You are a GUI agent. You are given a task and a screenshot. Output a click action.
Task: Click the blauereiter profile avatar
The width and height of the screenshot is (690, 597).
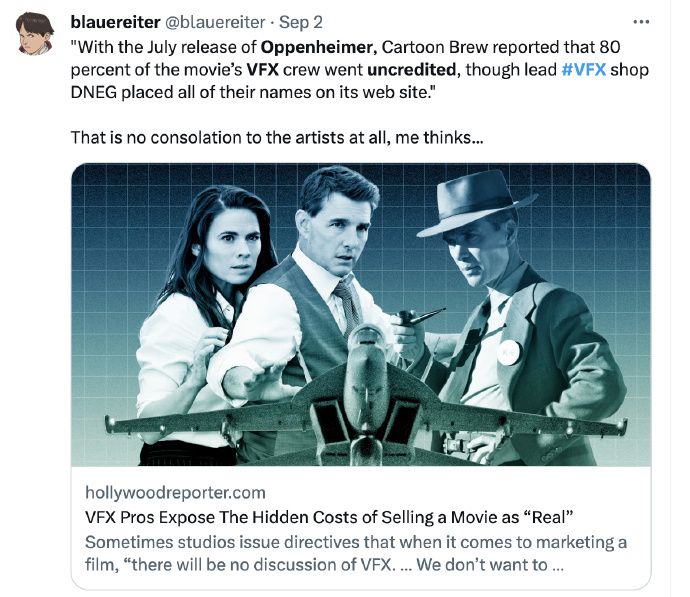(x=35, y=34)
